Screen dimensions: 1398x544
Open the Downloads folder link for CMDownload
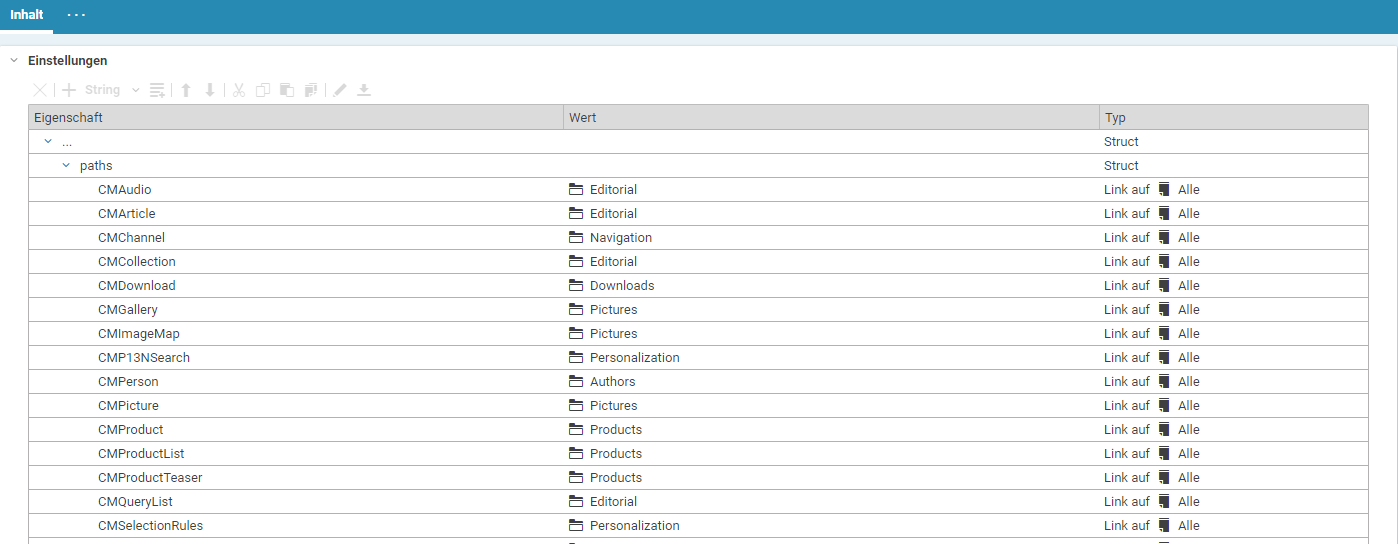(621, 286)
